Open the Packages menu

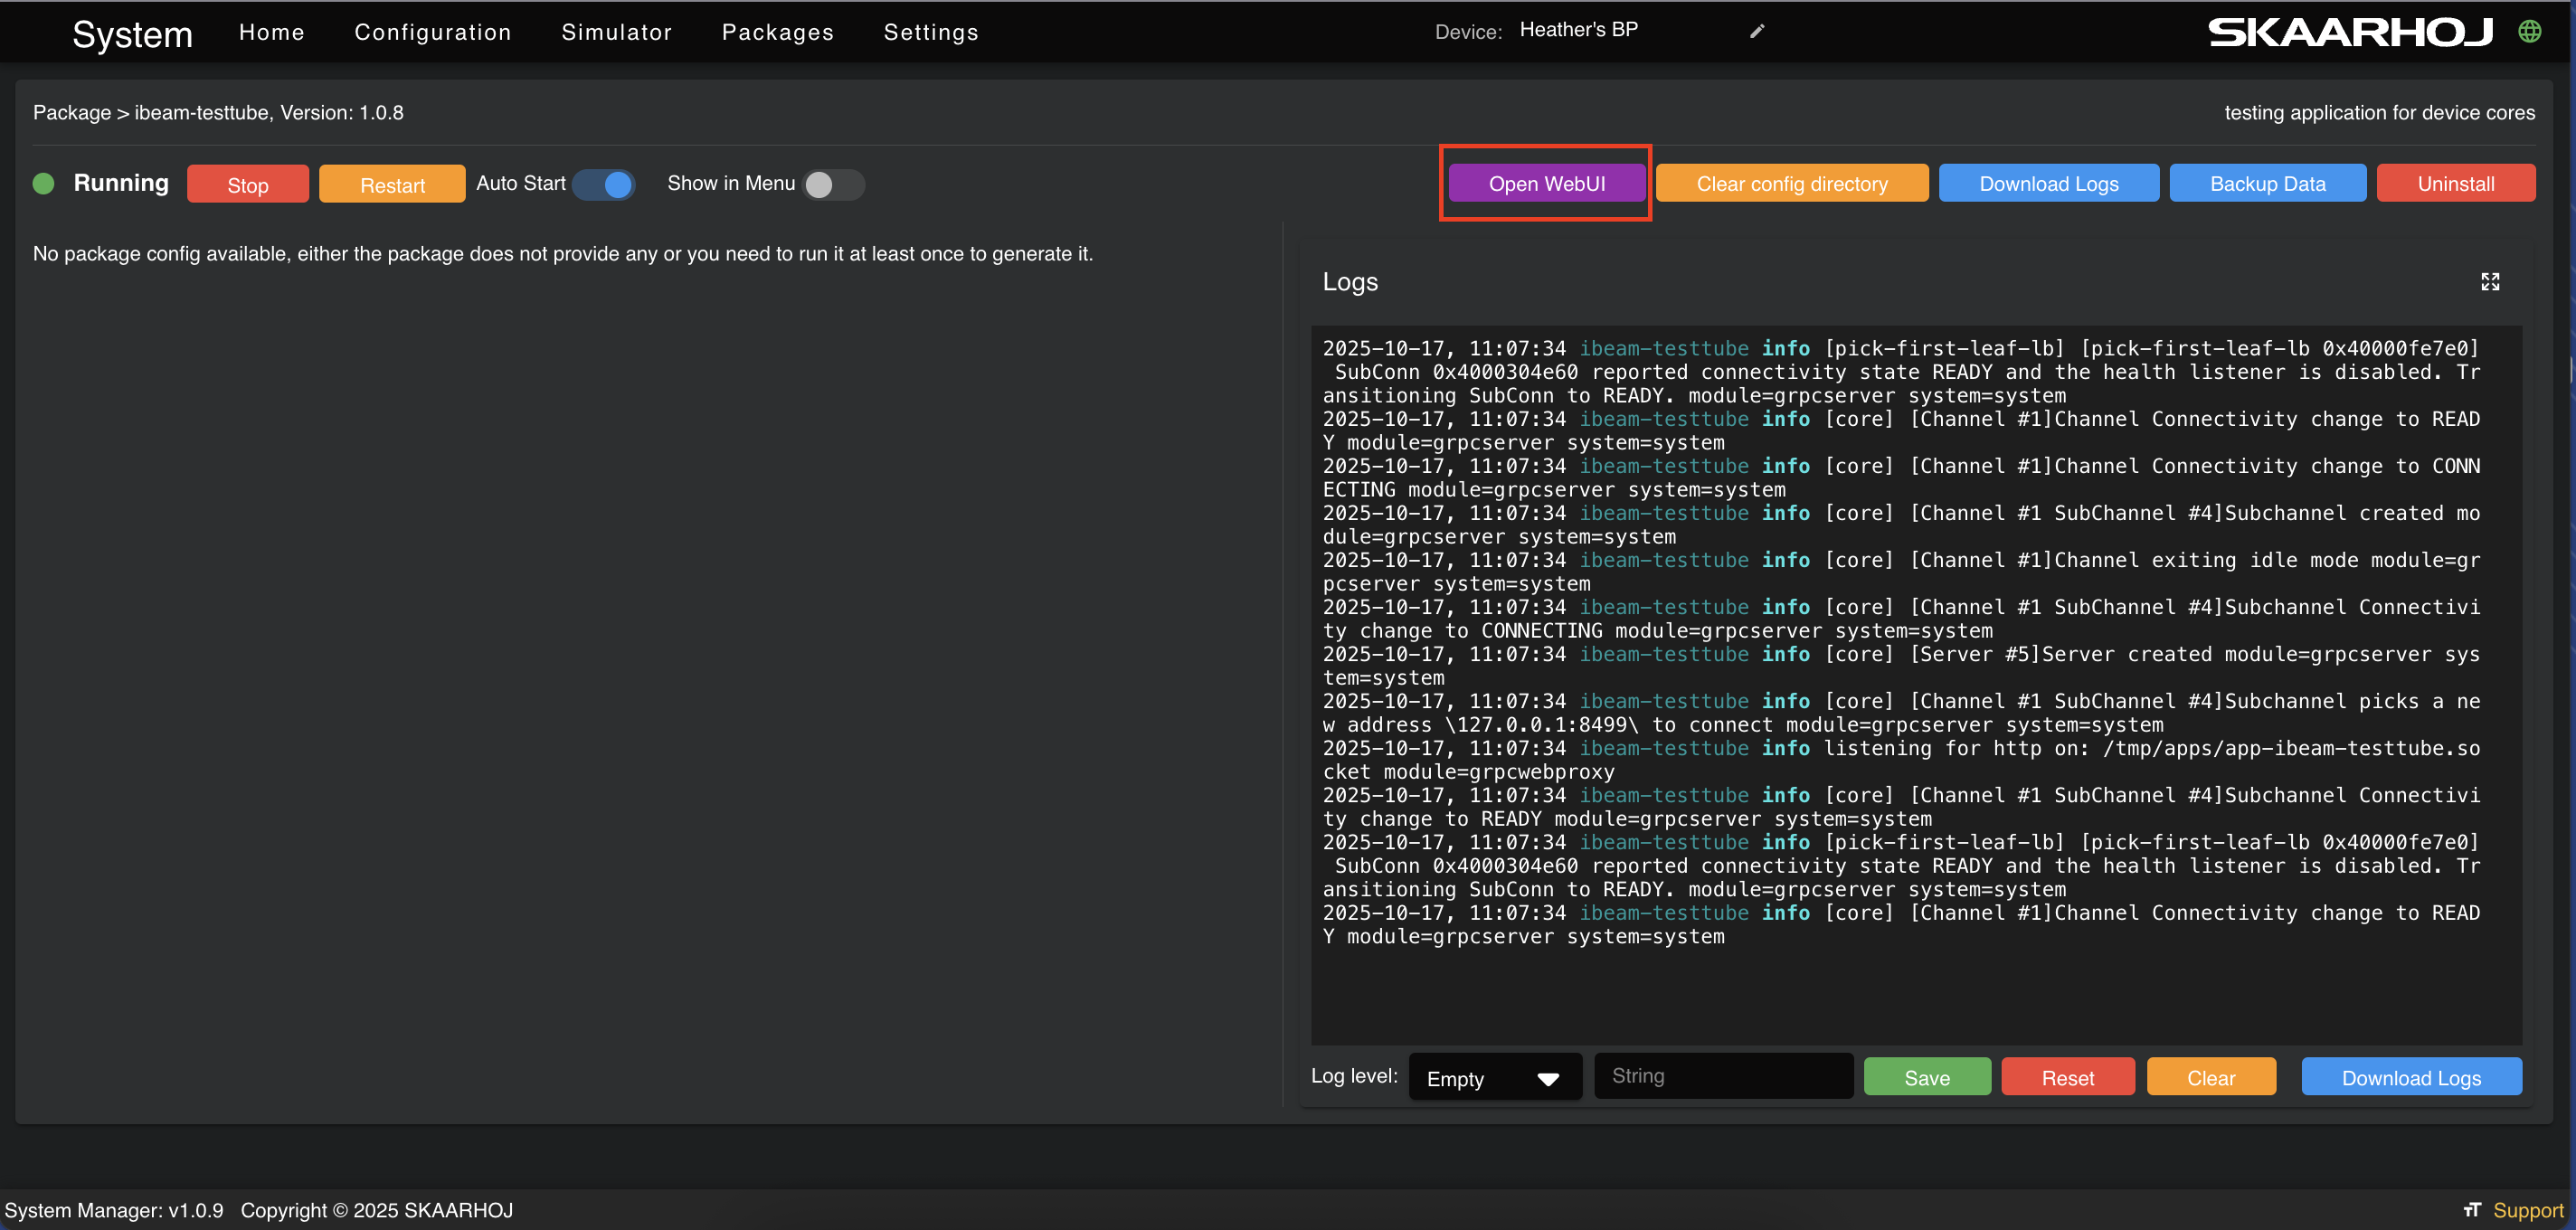tap(777, 32)
